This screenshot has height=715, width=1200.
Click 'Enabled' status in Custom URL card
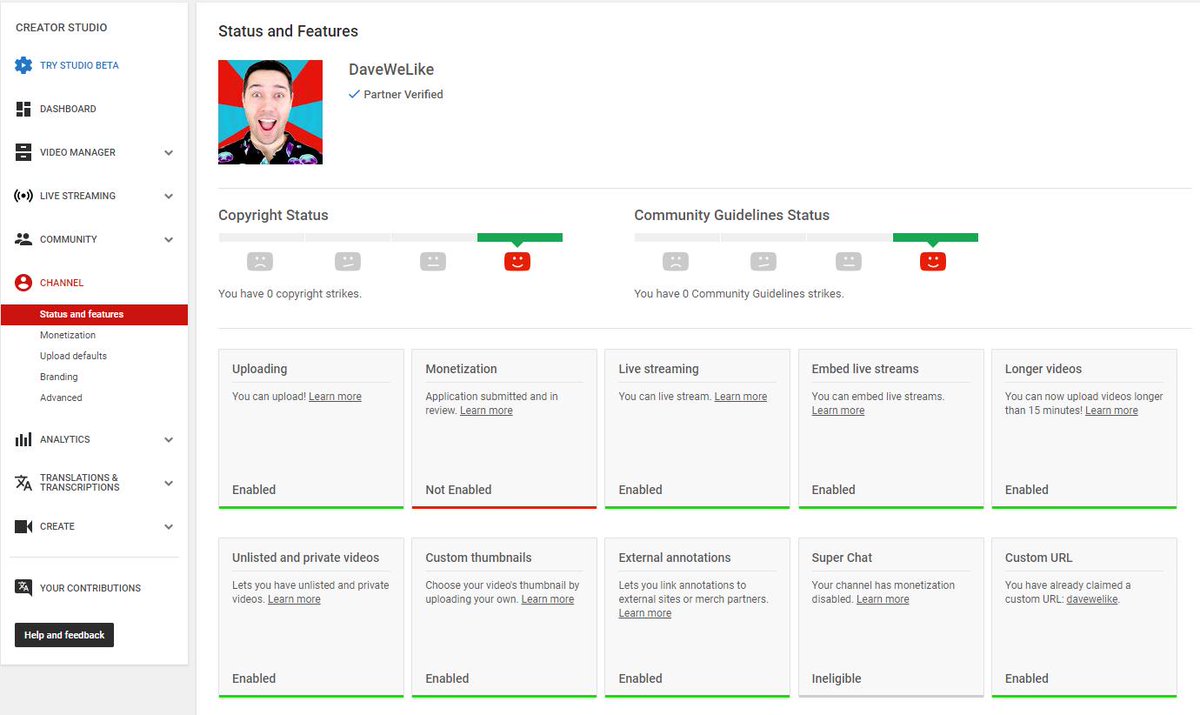pyautogui.click(x=1027, y=679)
